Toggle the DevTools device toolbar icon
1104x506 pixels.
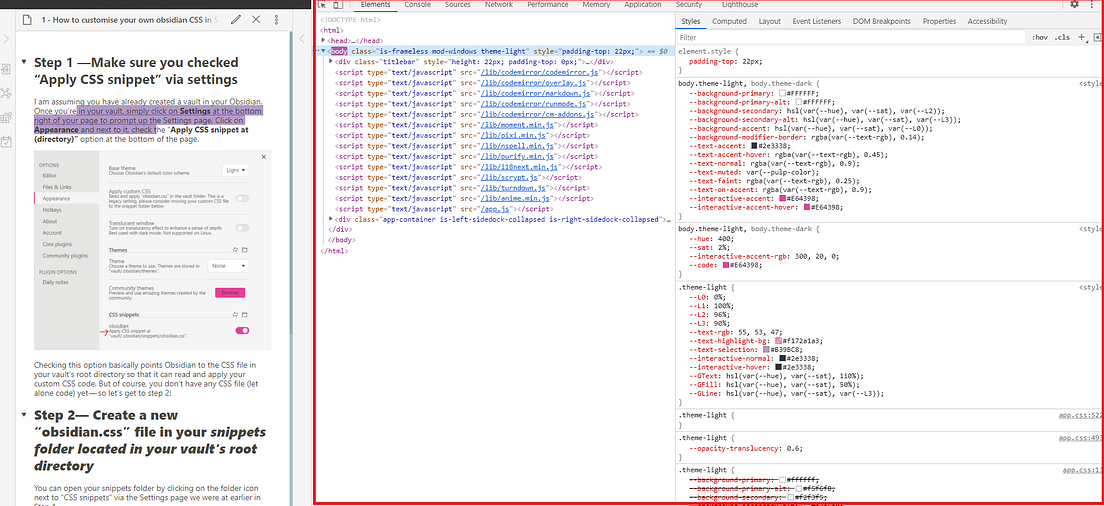(x=337, y=5)
